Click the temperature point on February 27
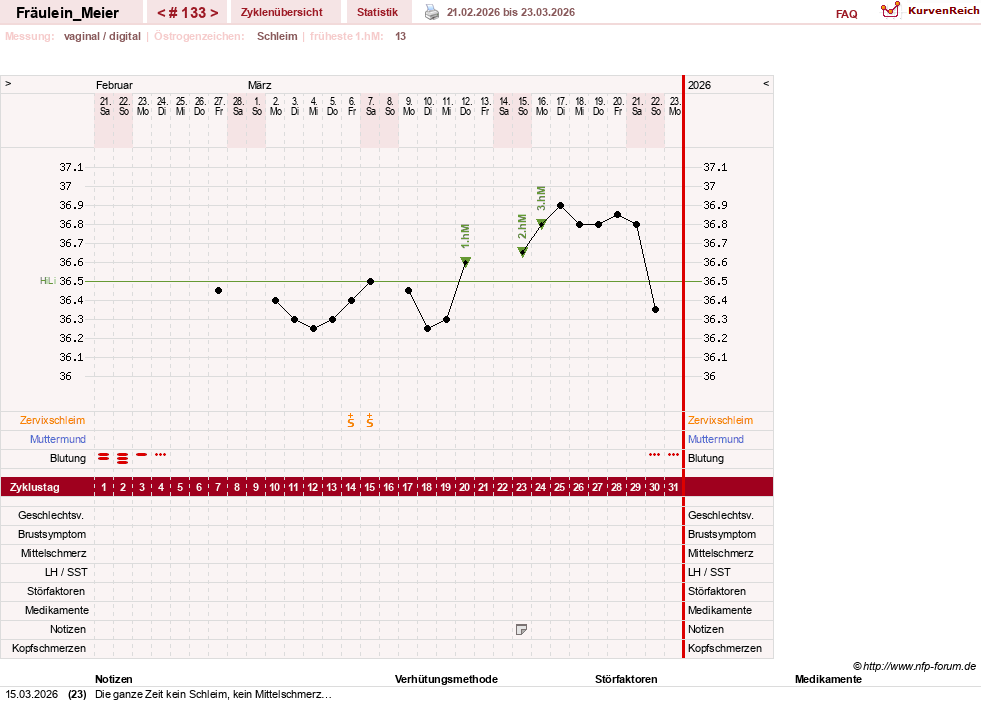 (218, 291)
